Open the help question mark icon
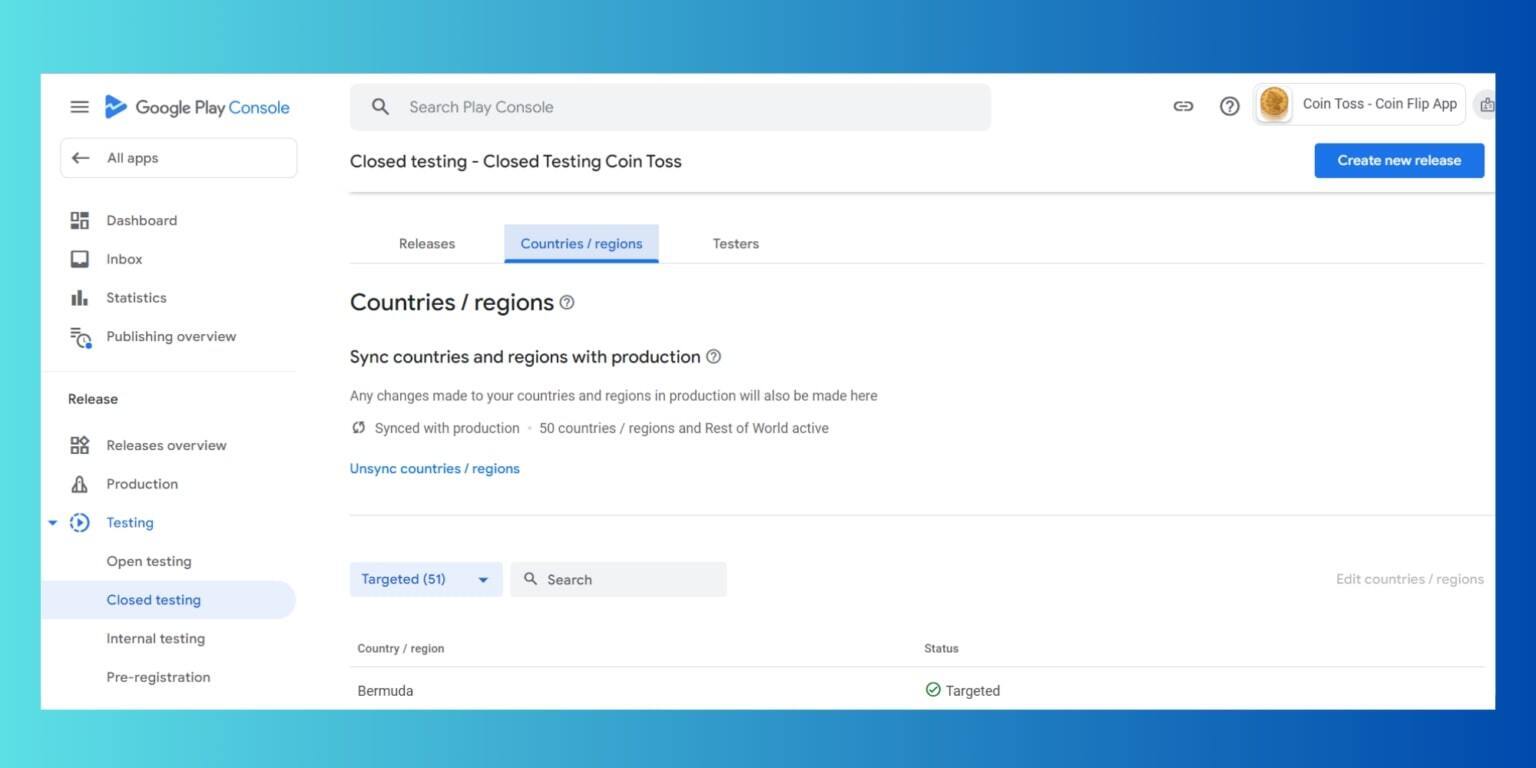1536x768 pixels. coord(1229,106)
